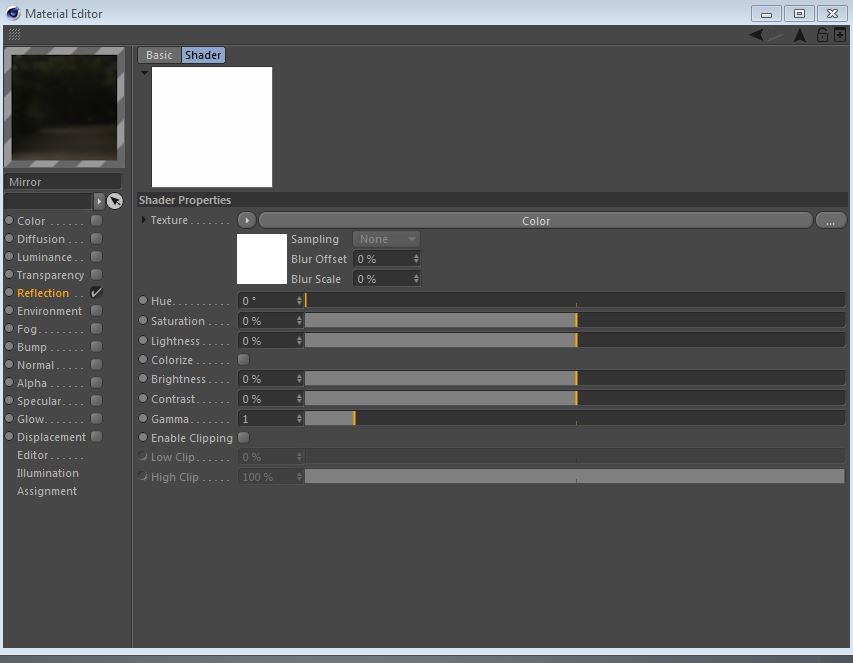This screenshot has width=853, height=663.
Task: Select the Displacement channel label
Action: [51, 437]
